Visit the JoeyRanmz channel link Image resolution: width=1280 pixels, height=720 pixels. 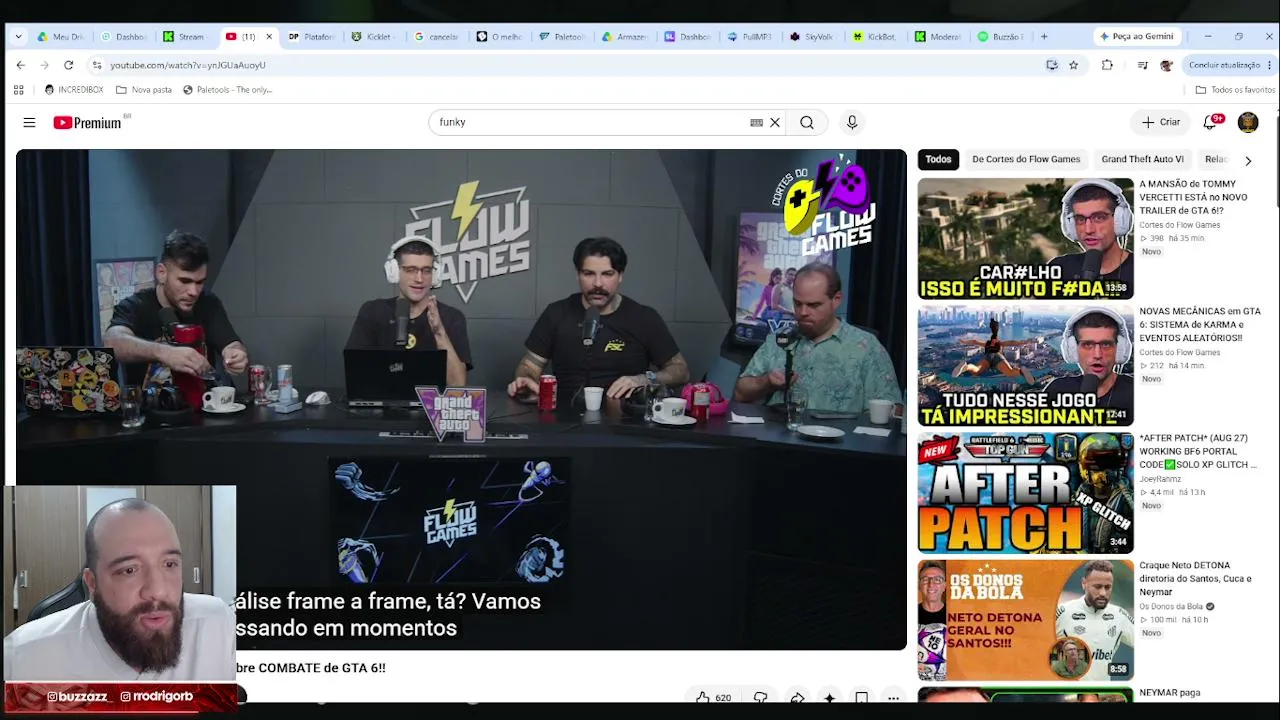(x=1161, y=479)
